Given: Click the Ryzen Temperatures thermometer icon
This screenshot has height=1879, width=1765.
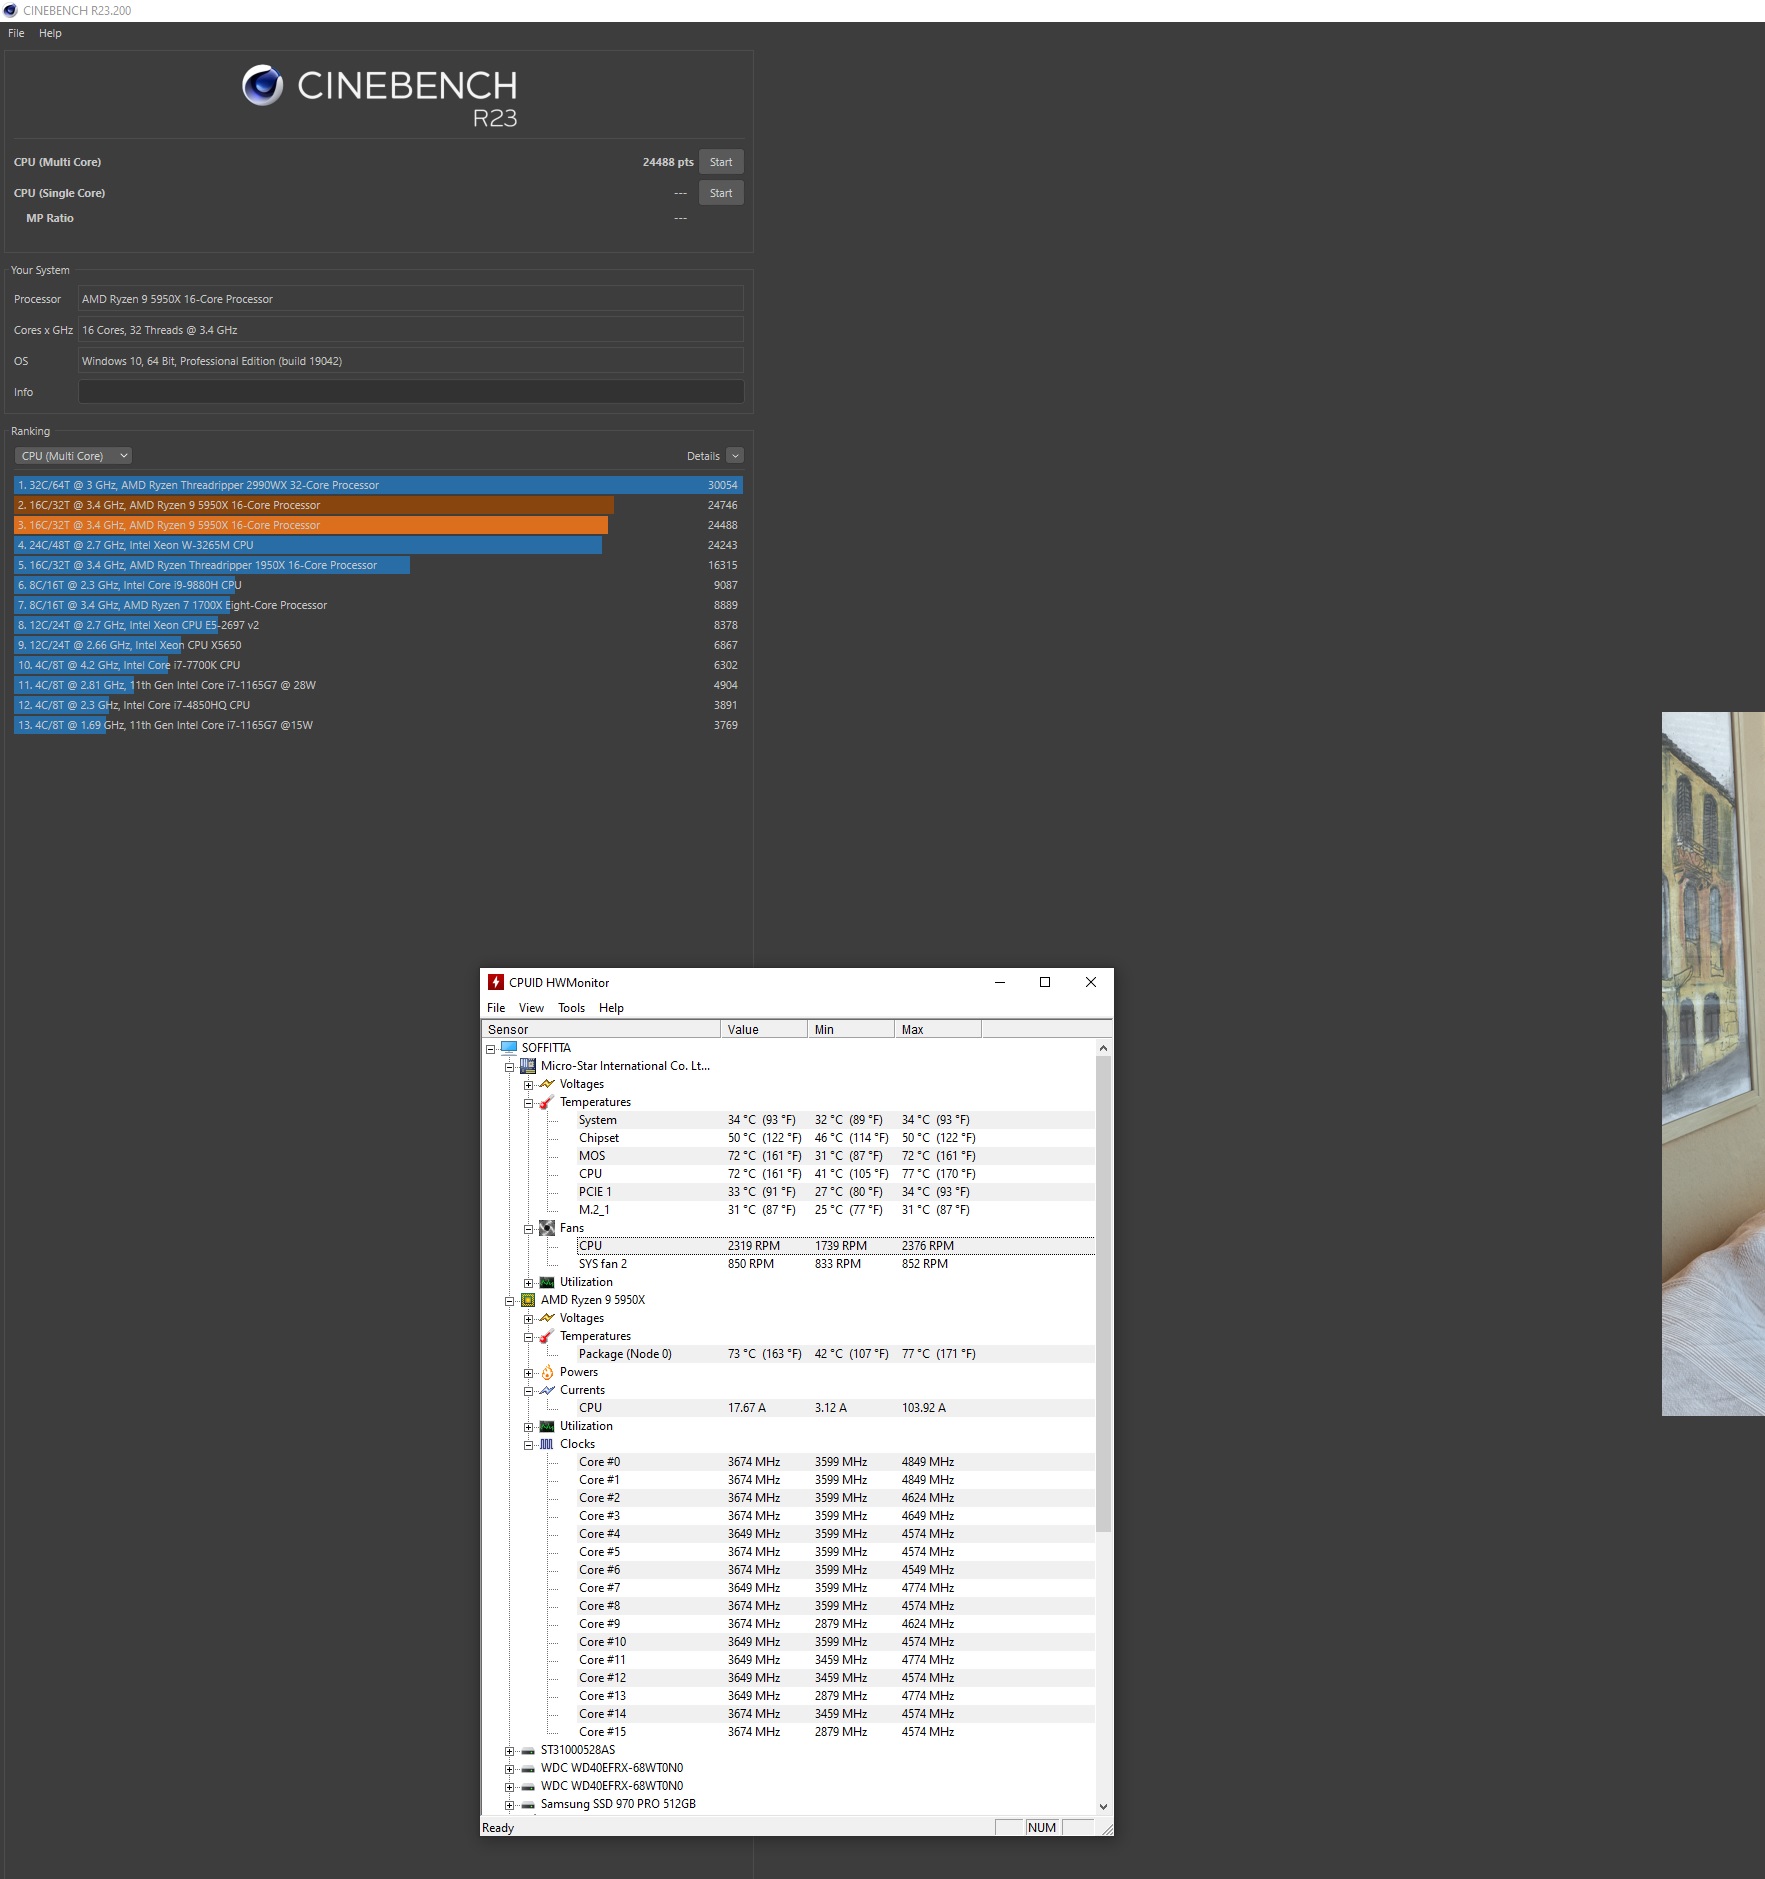Looking at the screenshot, I should (x=546, y=1336).
